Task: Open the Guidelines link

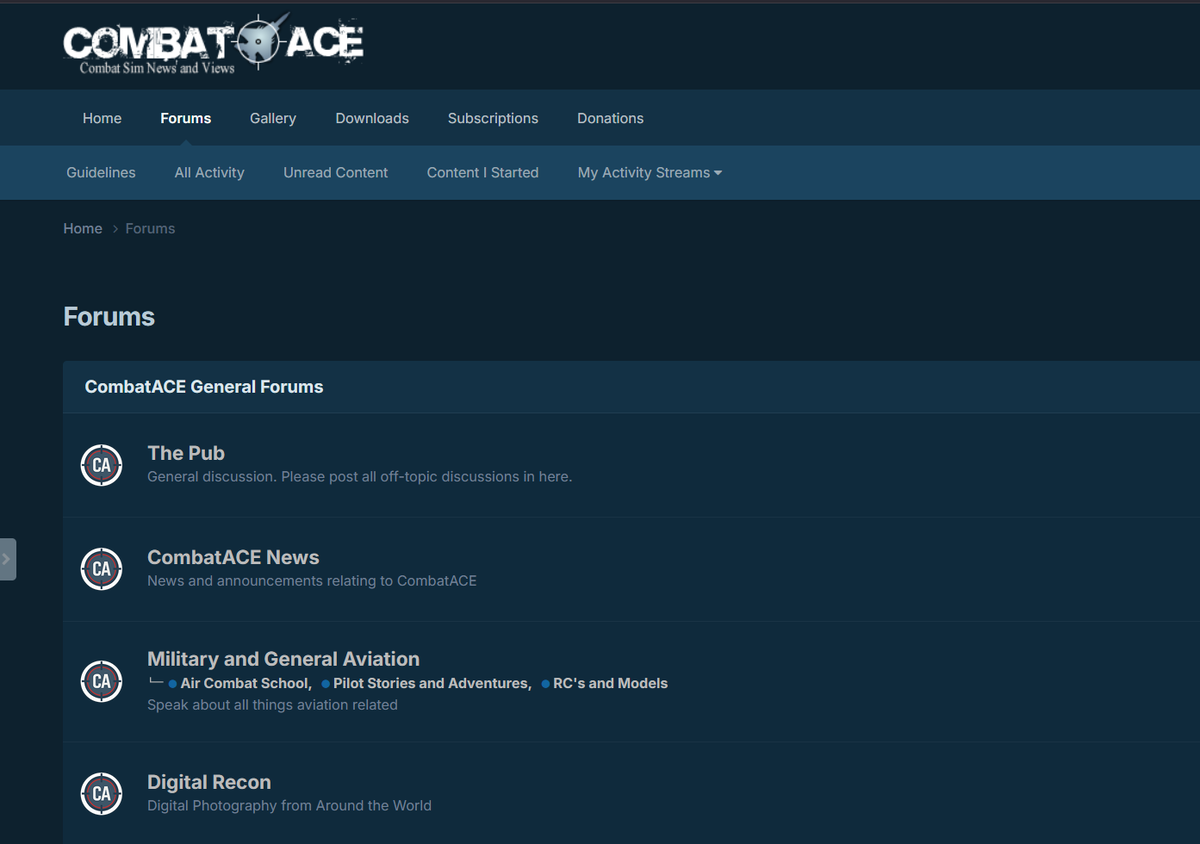Action: (x=101, y=172)
